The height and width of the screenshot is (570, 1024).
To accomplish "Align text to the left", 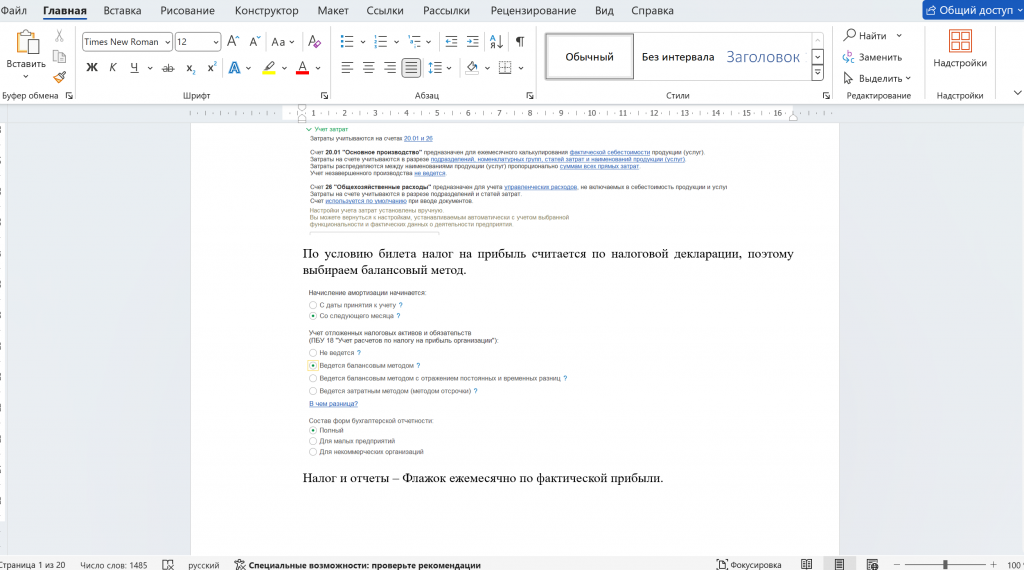I will (x=347, y=67).
